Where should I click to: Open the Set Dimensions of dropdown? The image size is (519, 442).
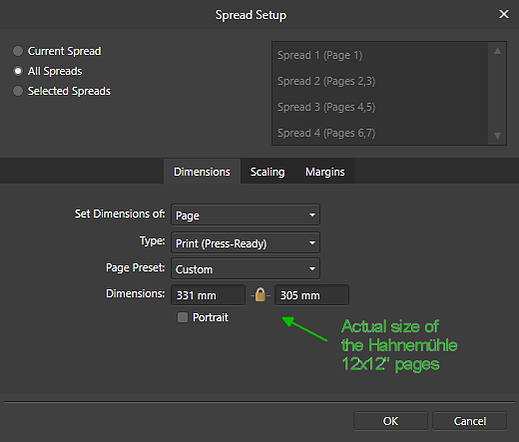[x=245, y=215]
